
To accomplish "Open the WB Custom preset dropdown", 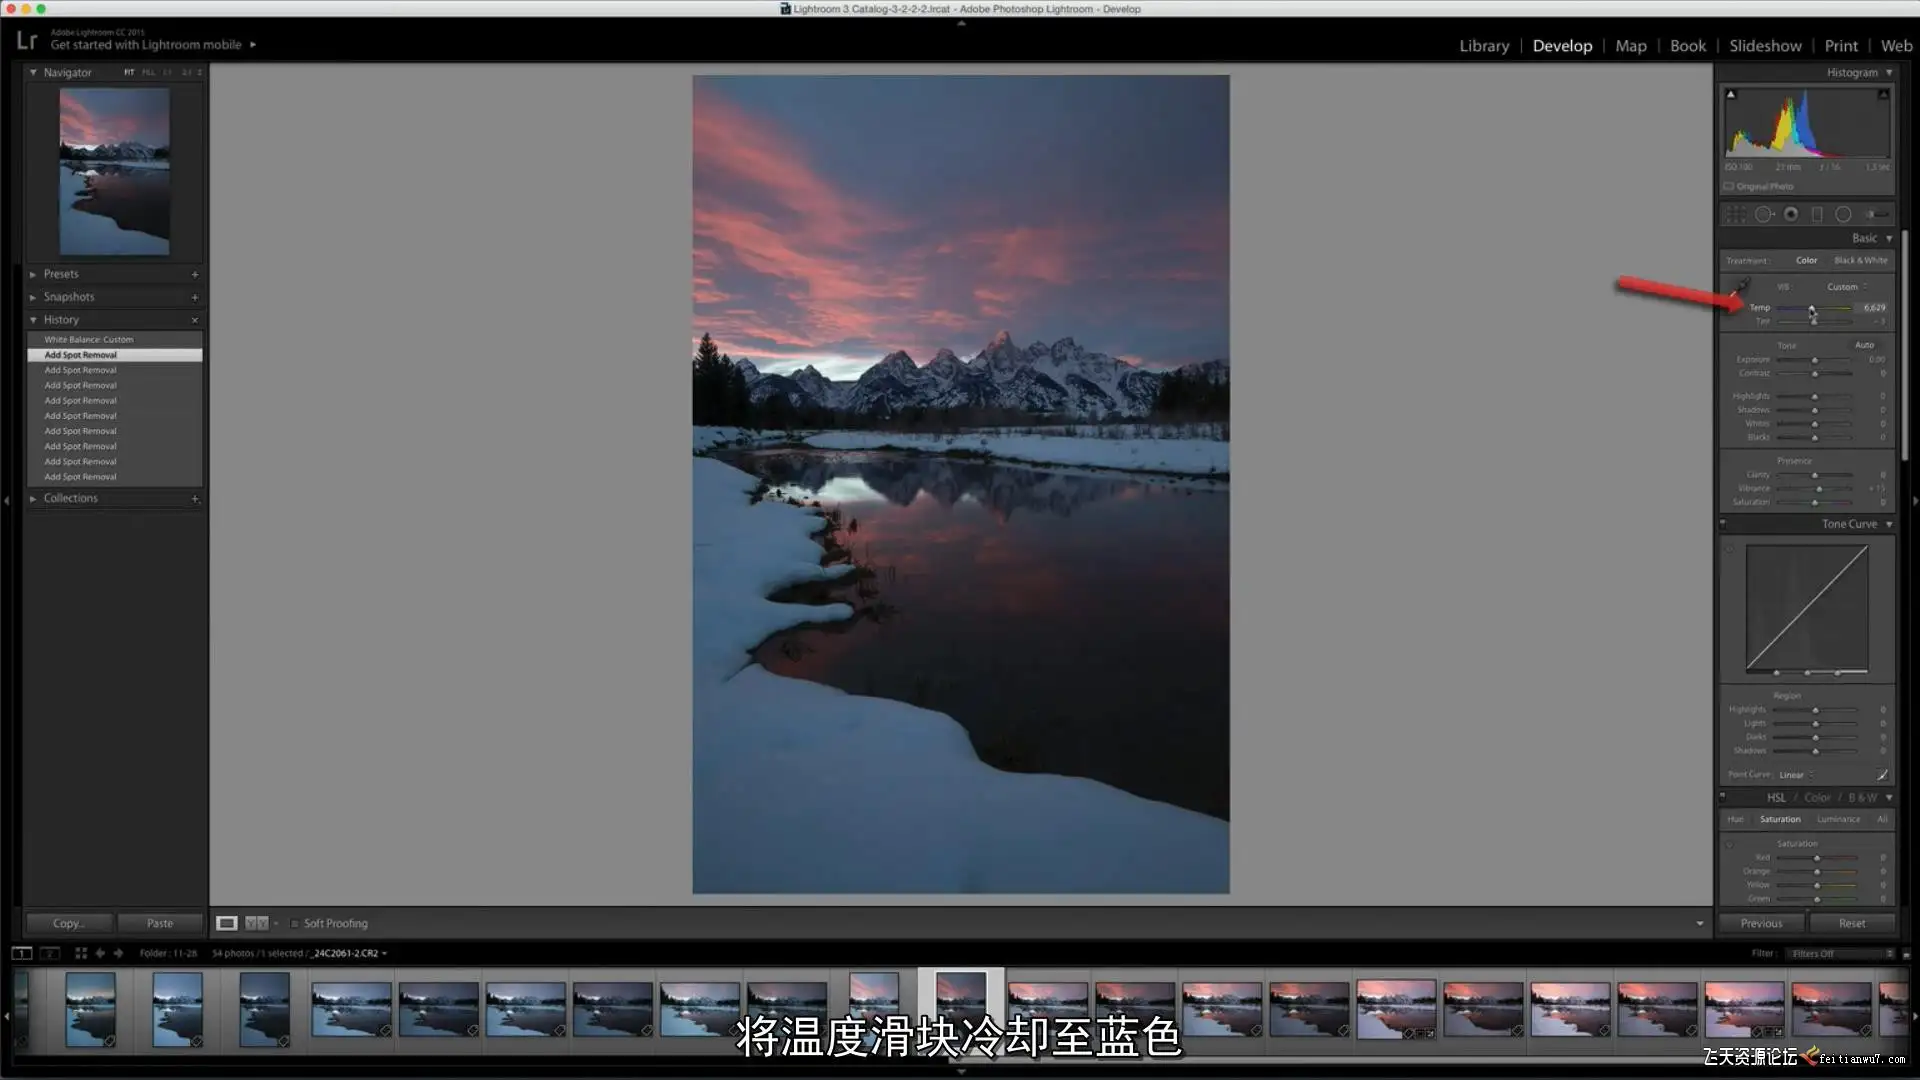I will point(1847,287).
